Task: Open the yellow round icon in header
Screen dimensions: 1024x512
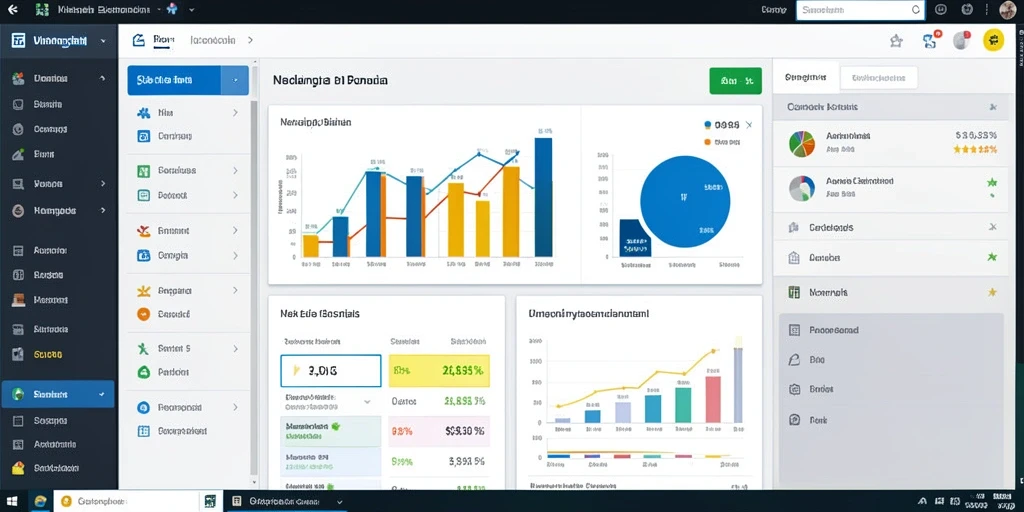Action: point(993,40)
